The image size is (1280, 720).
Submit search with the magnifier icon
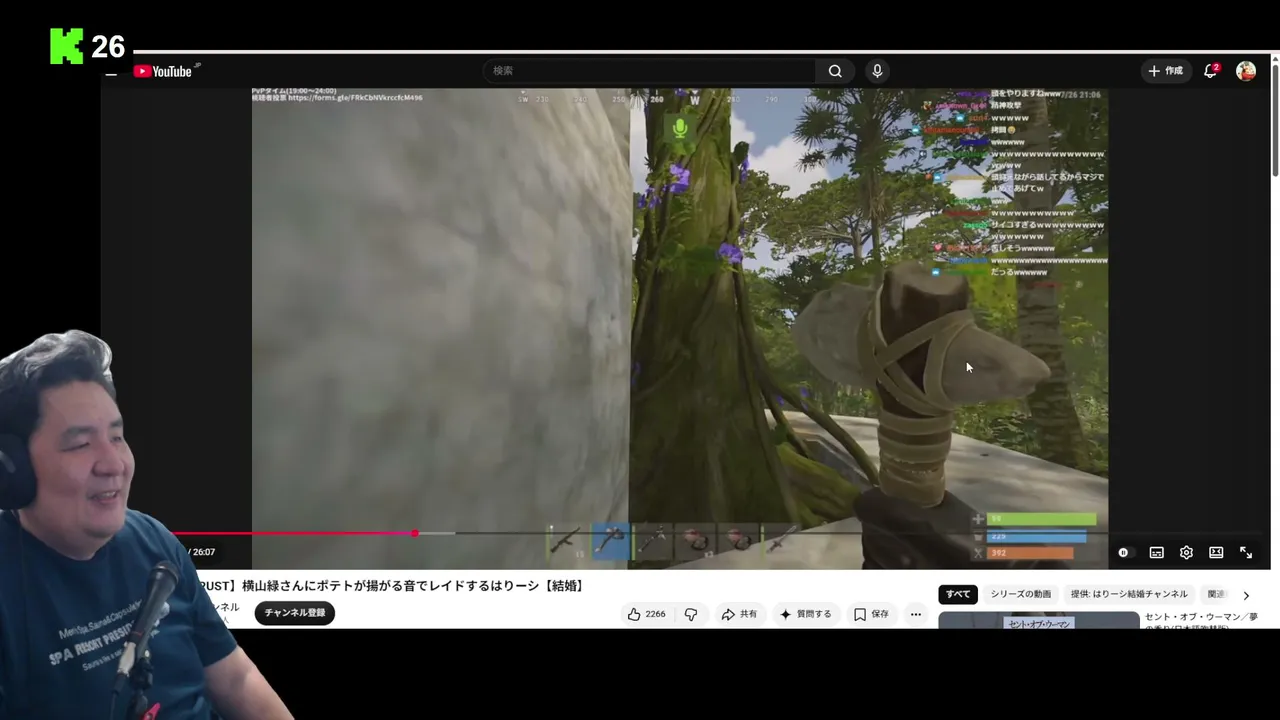point(835,71)
